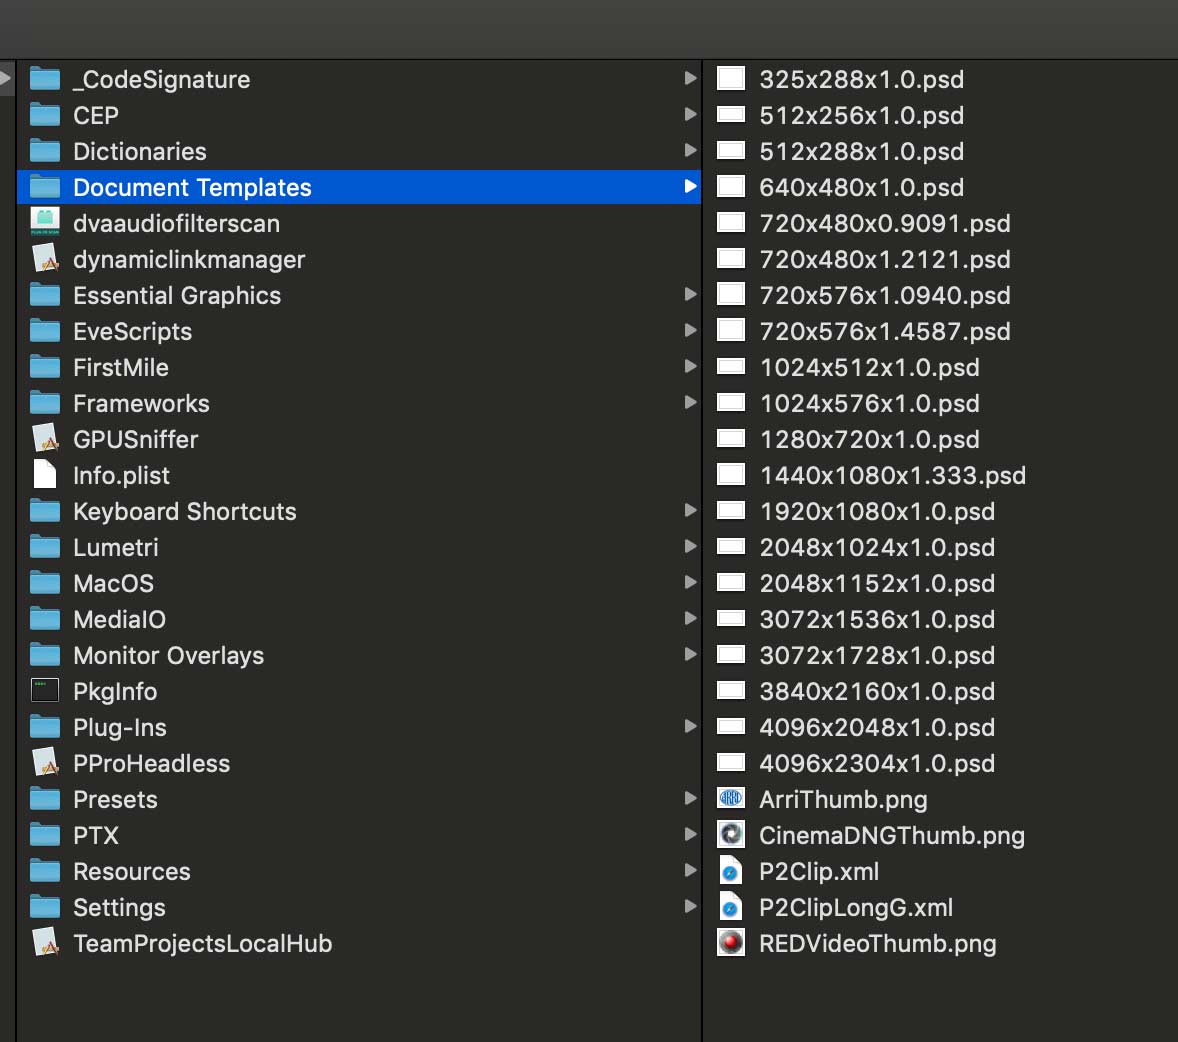1178x1042 pixels.
Task: Select the 512x256x1.0.psd file name
Action: click(862, 116)
